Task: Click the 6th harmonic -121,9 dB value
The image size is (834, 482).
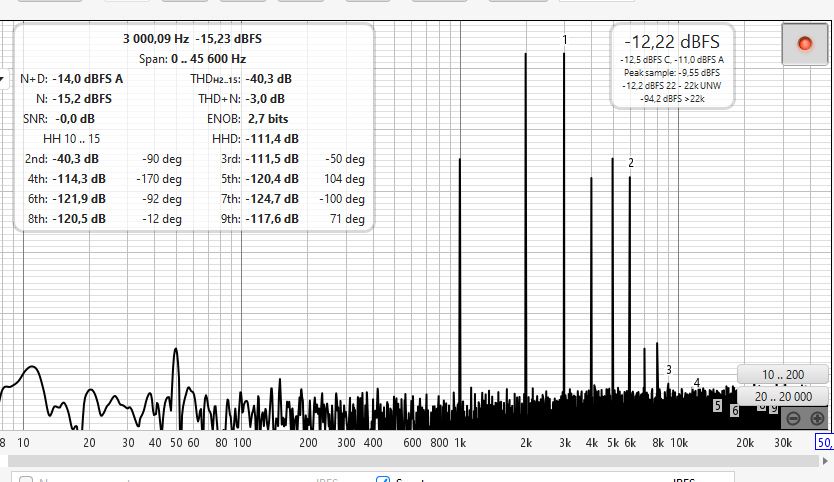Action: (x=79, y=199)
